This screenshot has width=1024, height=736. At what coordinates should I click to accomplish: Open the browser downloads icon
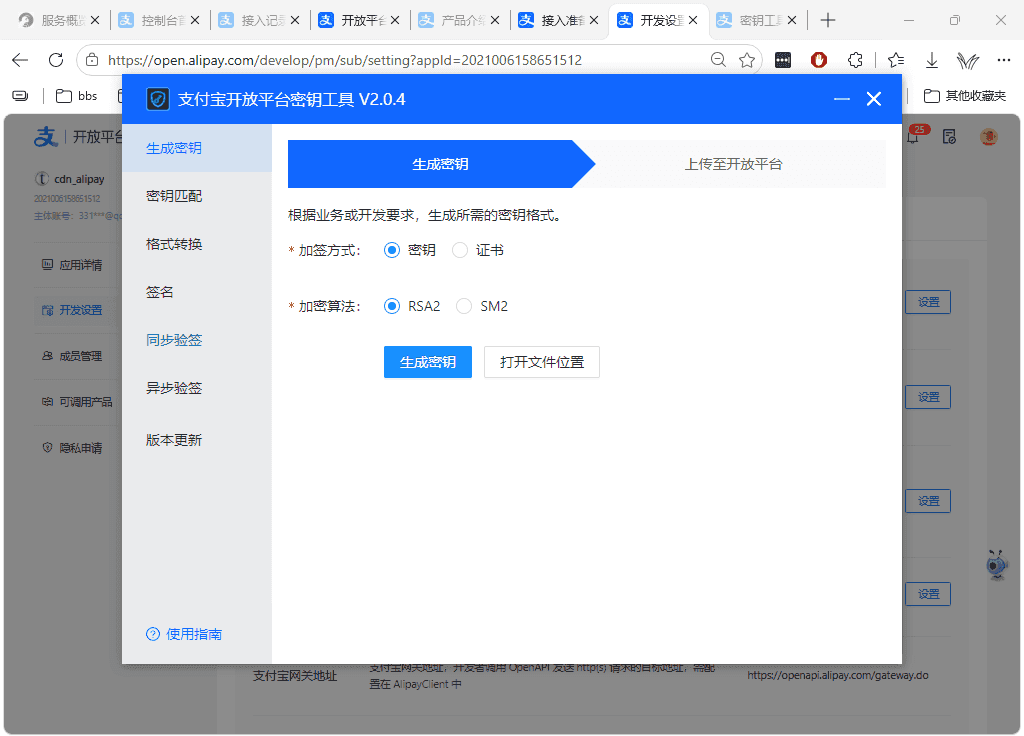click(x=932, y=60)
